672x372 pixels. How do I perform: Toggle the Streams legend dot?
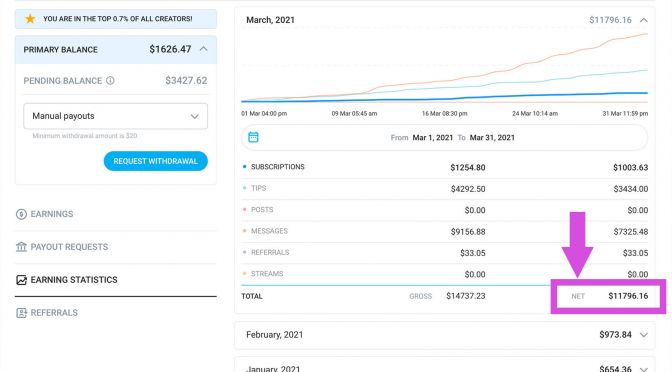pos(245,274)
